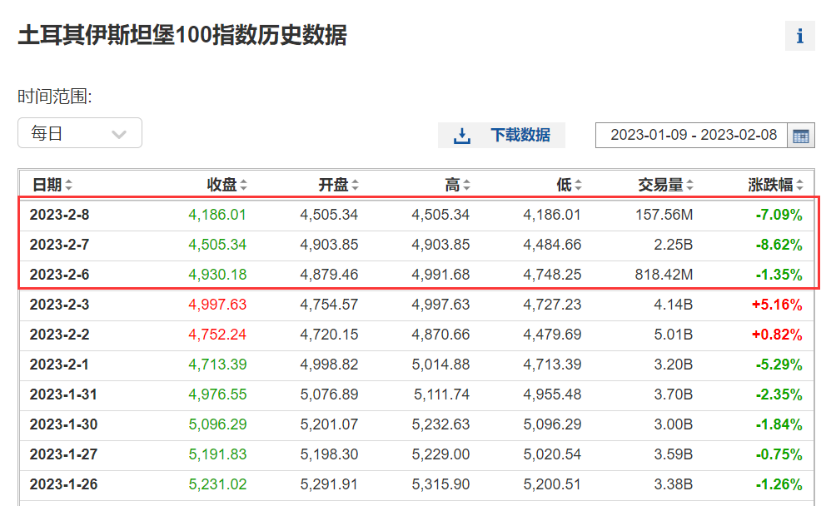Select the 2023-2-1 date cell
The image size is (831, 506).
pyautogui.click(x=59, y=365)
